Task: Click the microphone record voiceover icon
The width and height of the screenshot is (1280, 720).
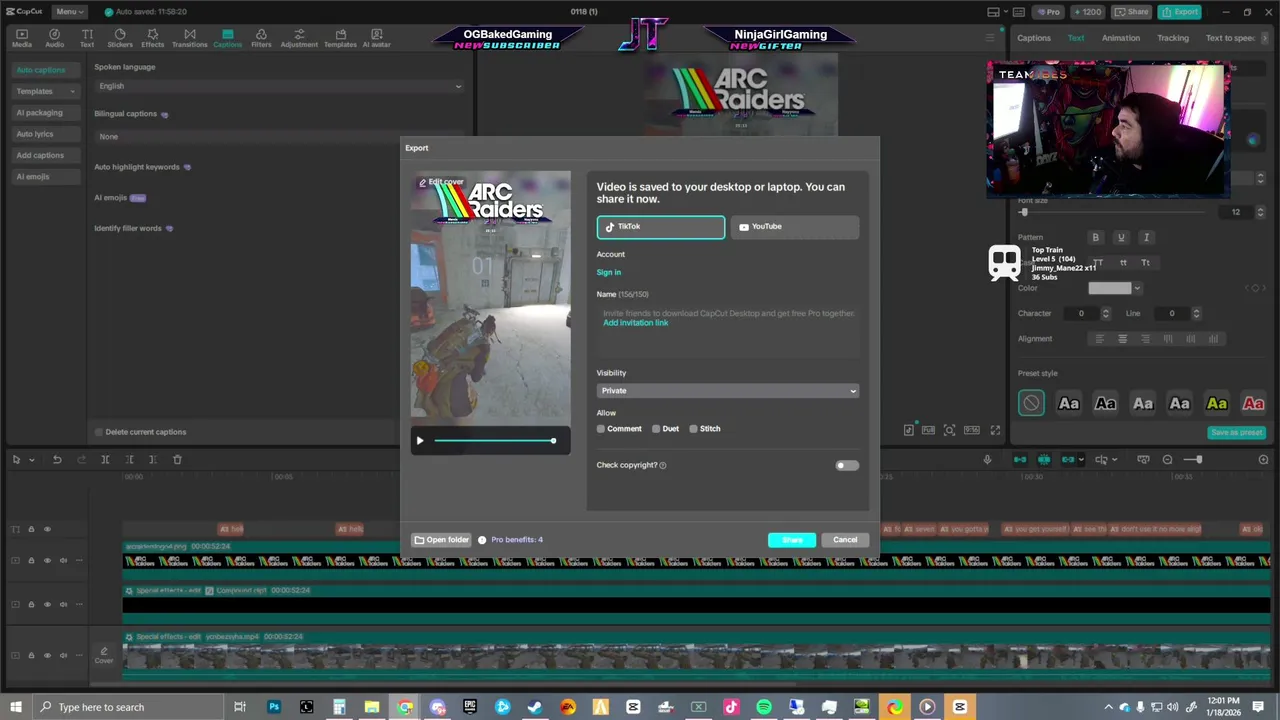Action: pos(987,459)
